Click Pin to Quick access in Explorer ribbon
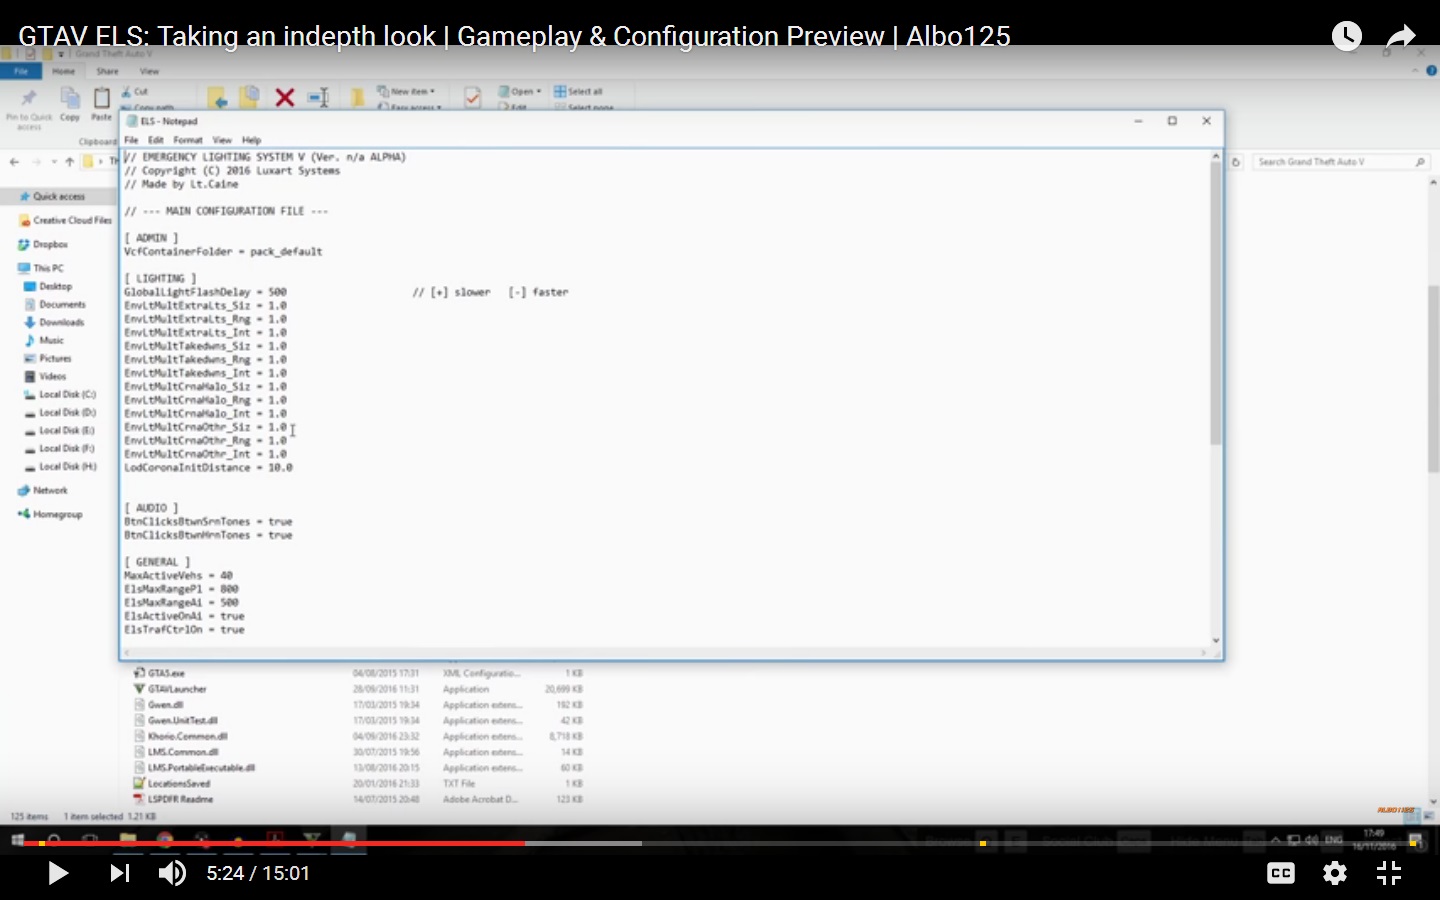 coord(29,107)
